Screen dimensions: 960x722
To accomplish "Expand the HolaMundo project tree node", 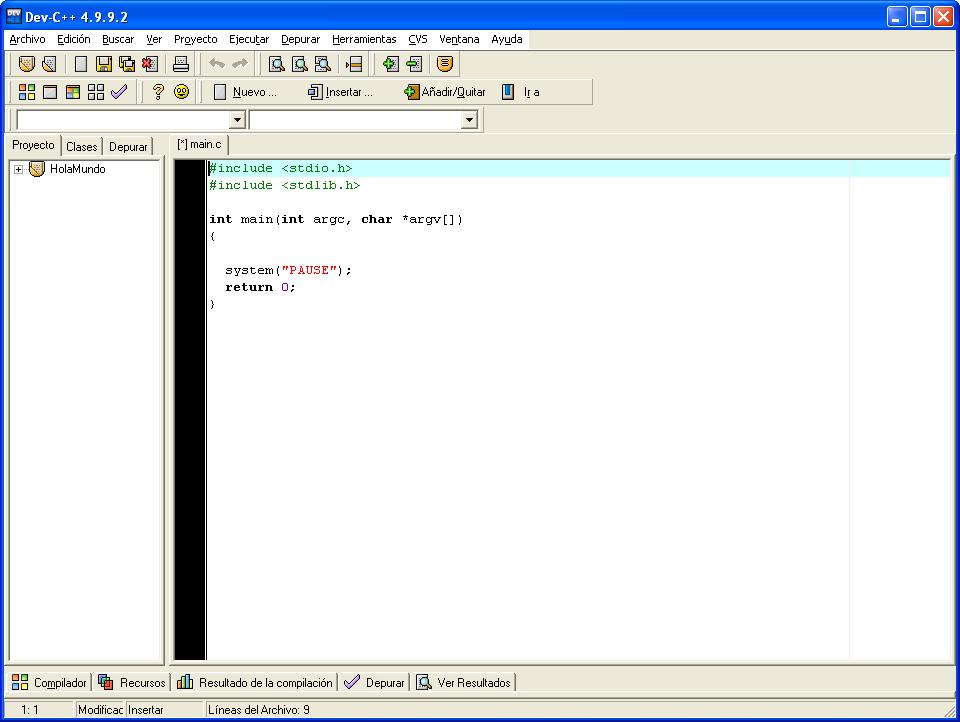I will click(x=18, y=170).
